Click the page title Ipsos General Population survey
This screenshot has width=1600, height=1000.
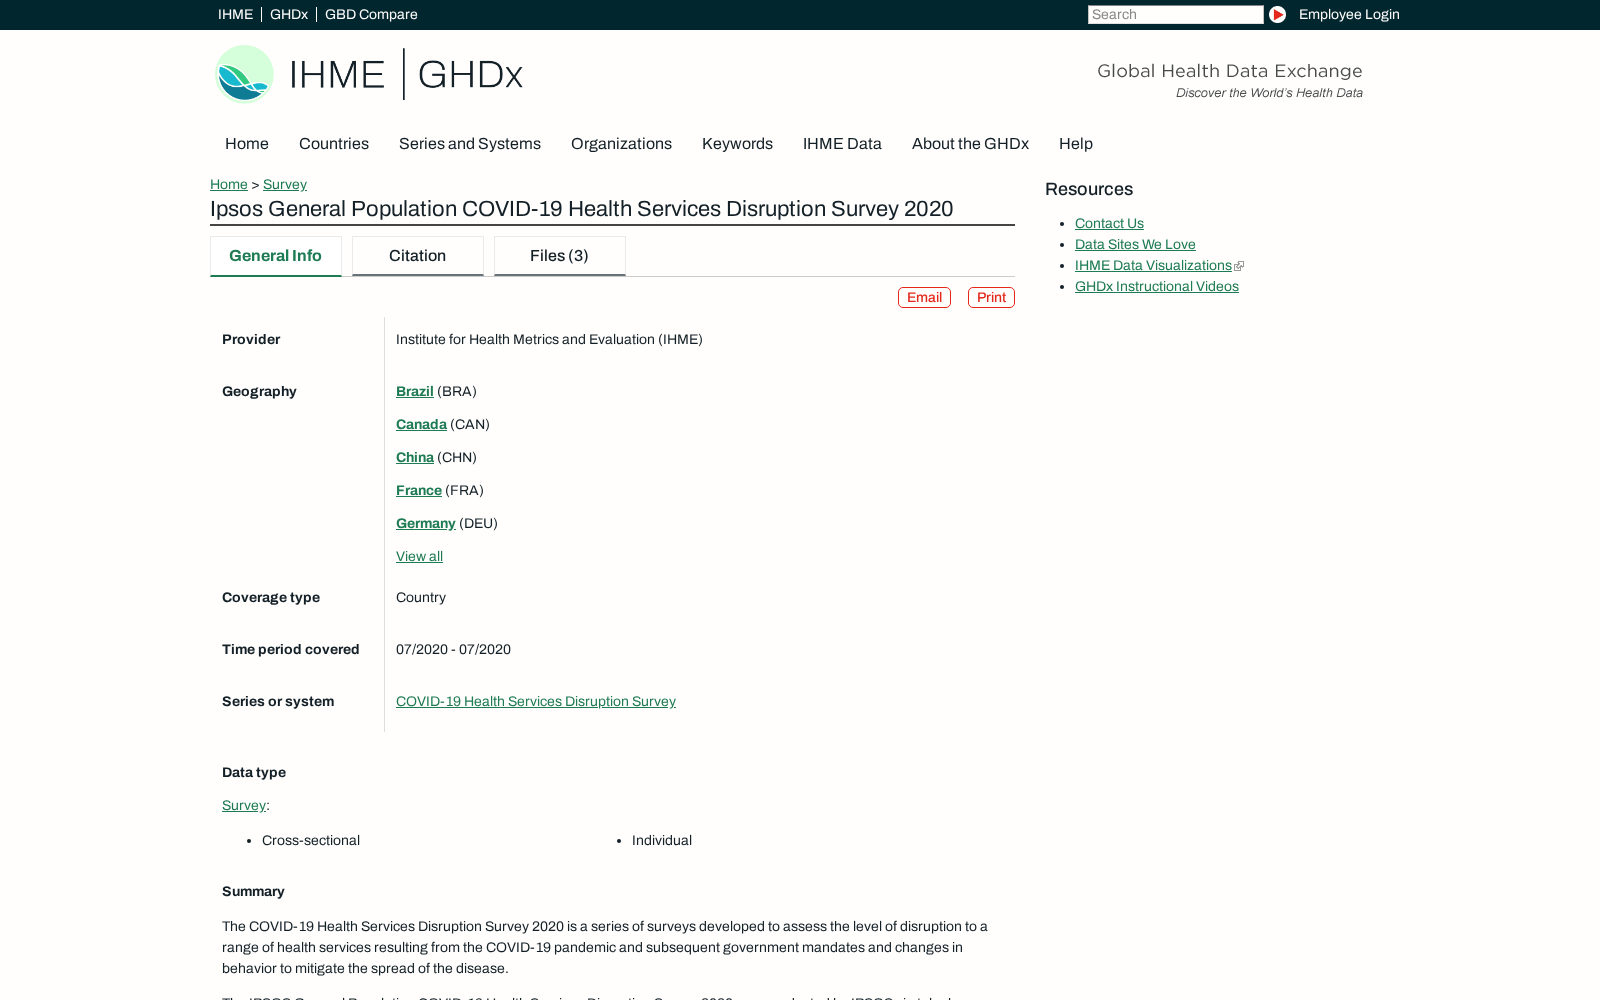[x=582, y=209]
